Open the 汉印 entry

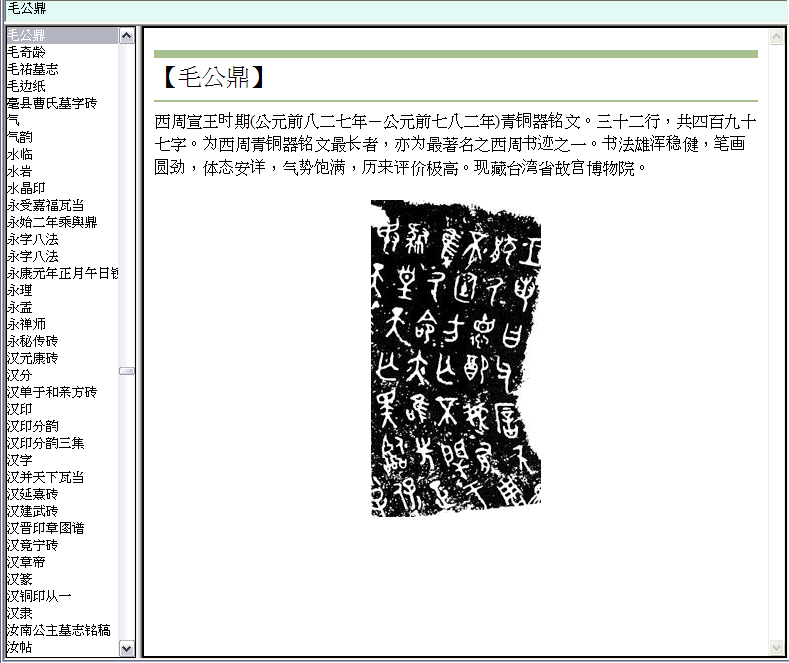coord(20,409)
